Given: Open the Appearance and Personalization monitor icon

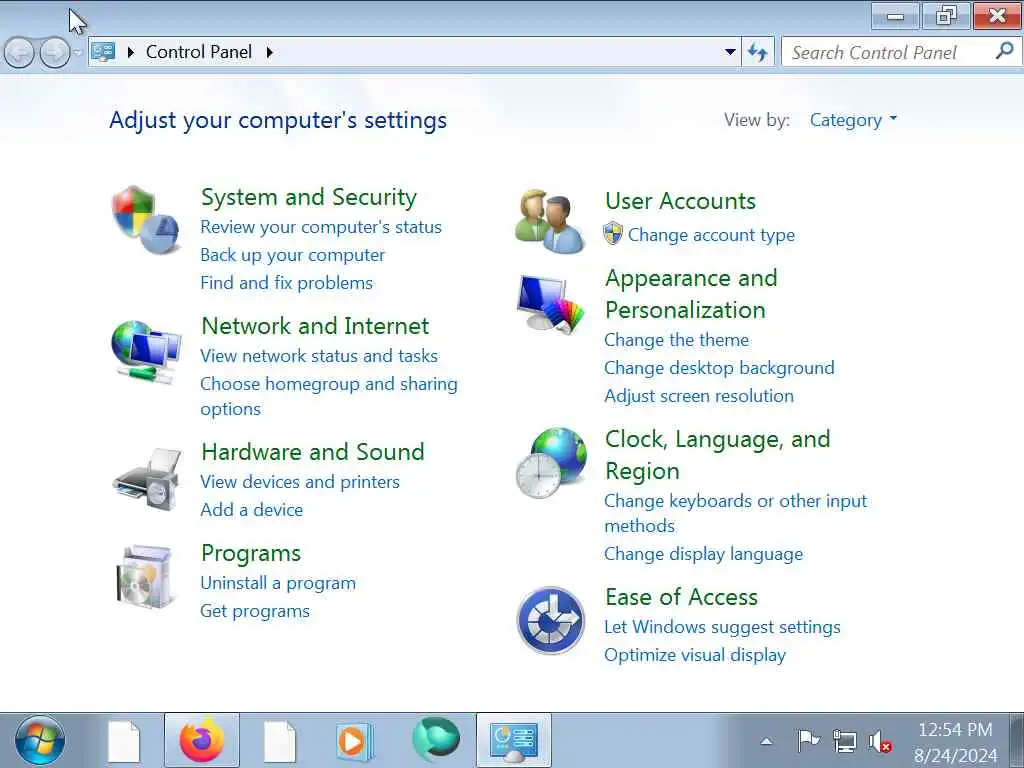Looking at the screenshot, I should coord(551,304).
